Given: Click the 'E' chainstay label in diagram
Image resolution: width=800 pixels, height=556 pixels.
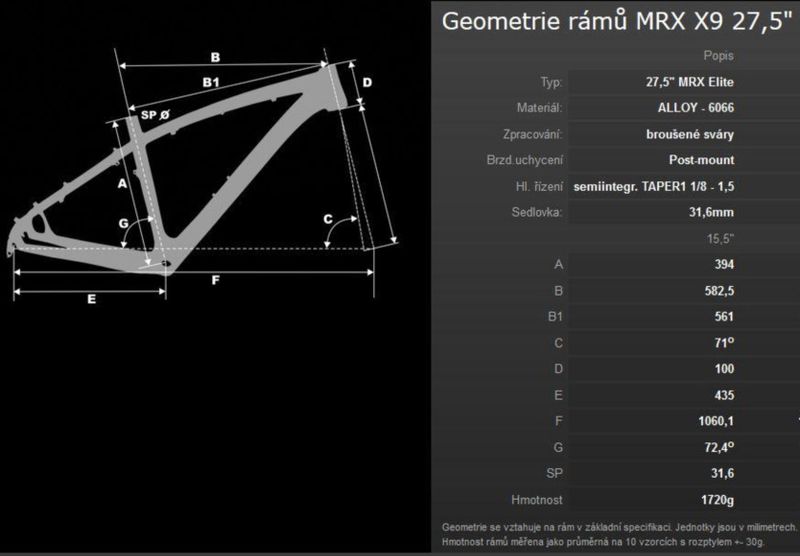Looking at the screenshot, I should [91, 299].
